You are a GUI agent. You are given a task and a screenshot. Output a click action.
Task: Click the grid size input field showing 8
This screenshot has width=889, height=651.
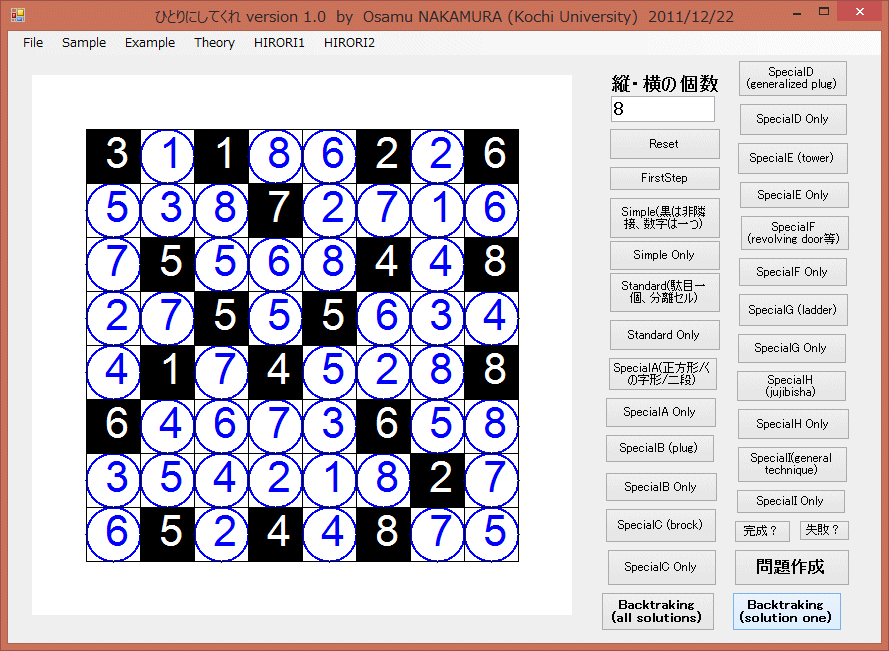coord(663,109)
